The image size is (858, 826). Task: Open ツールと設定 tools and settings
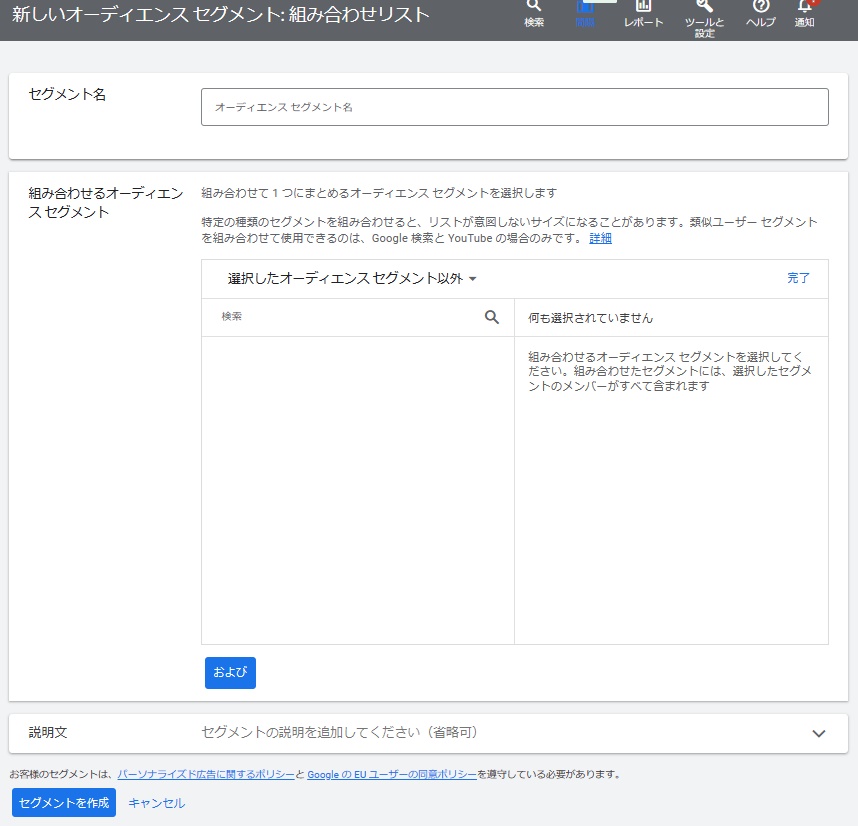(704, 15)
